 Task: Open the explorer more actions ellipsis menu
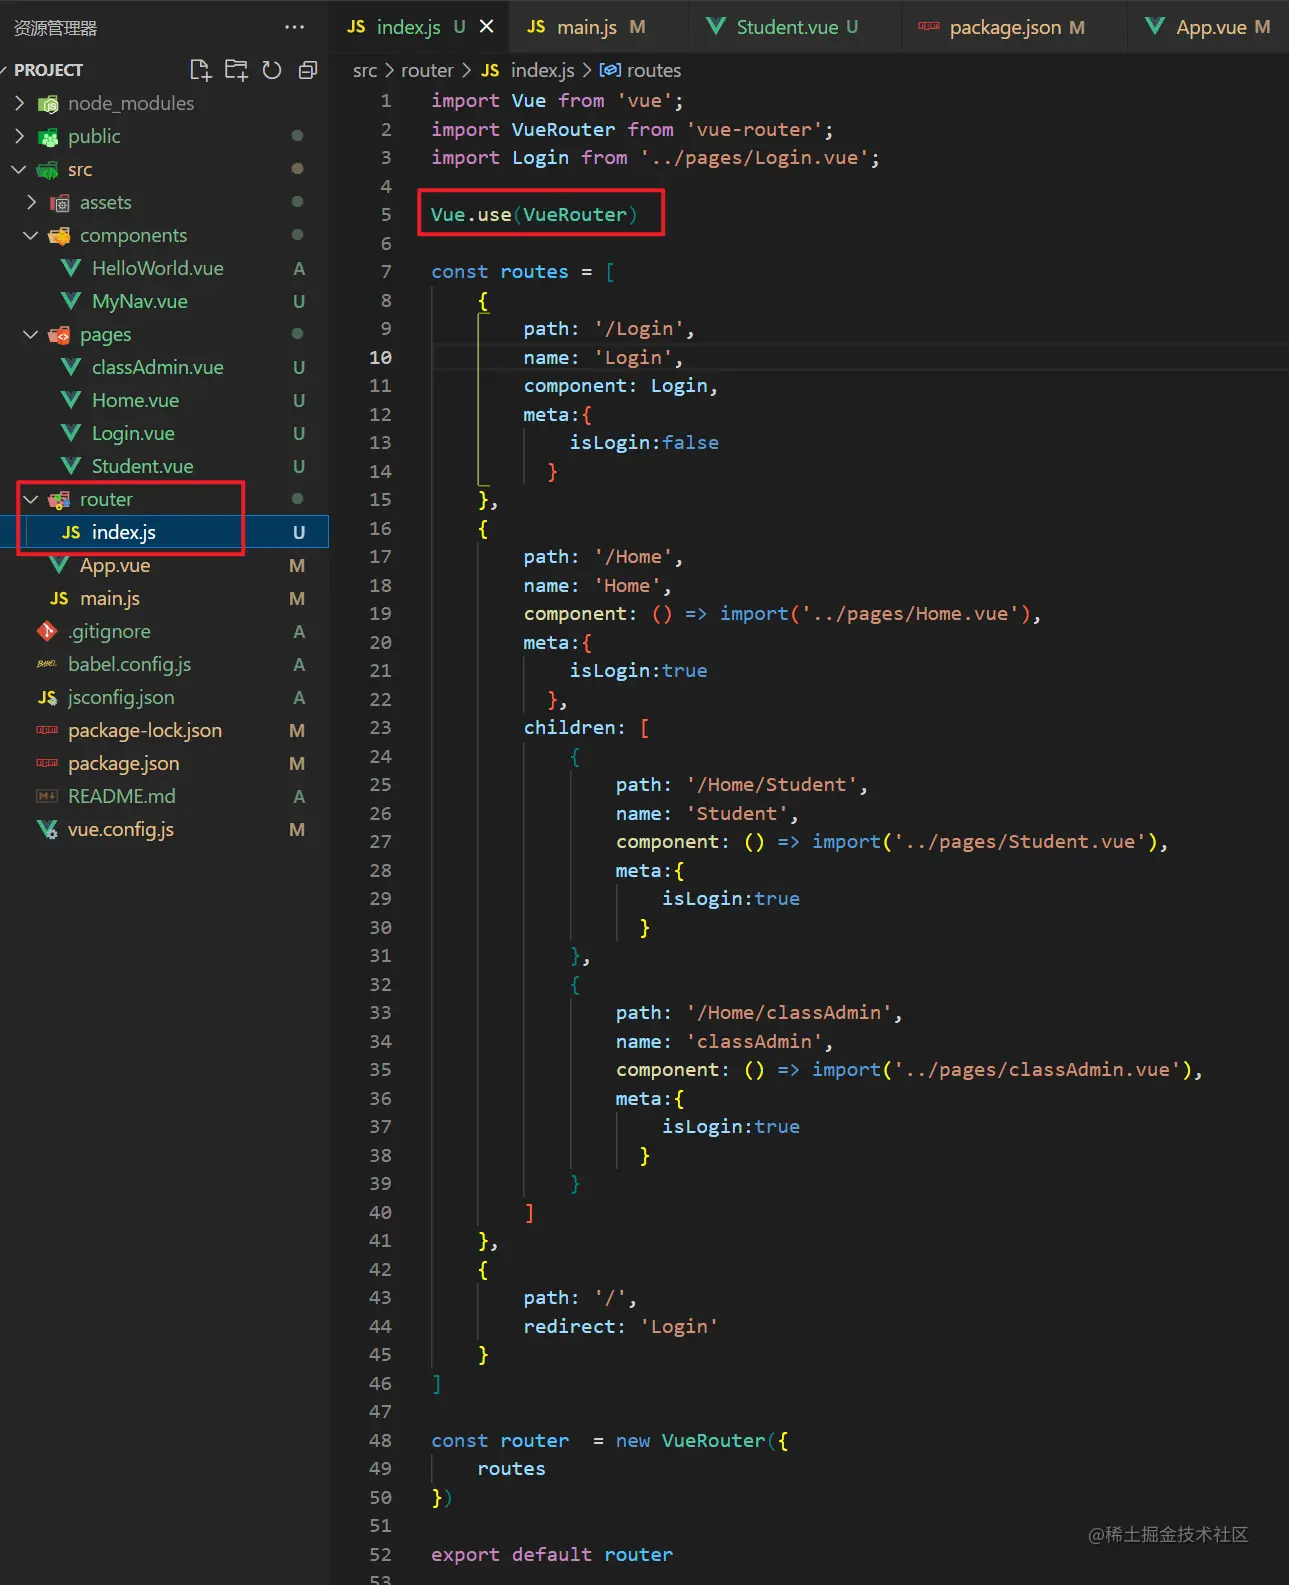coord(294,27)
